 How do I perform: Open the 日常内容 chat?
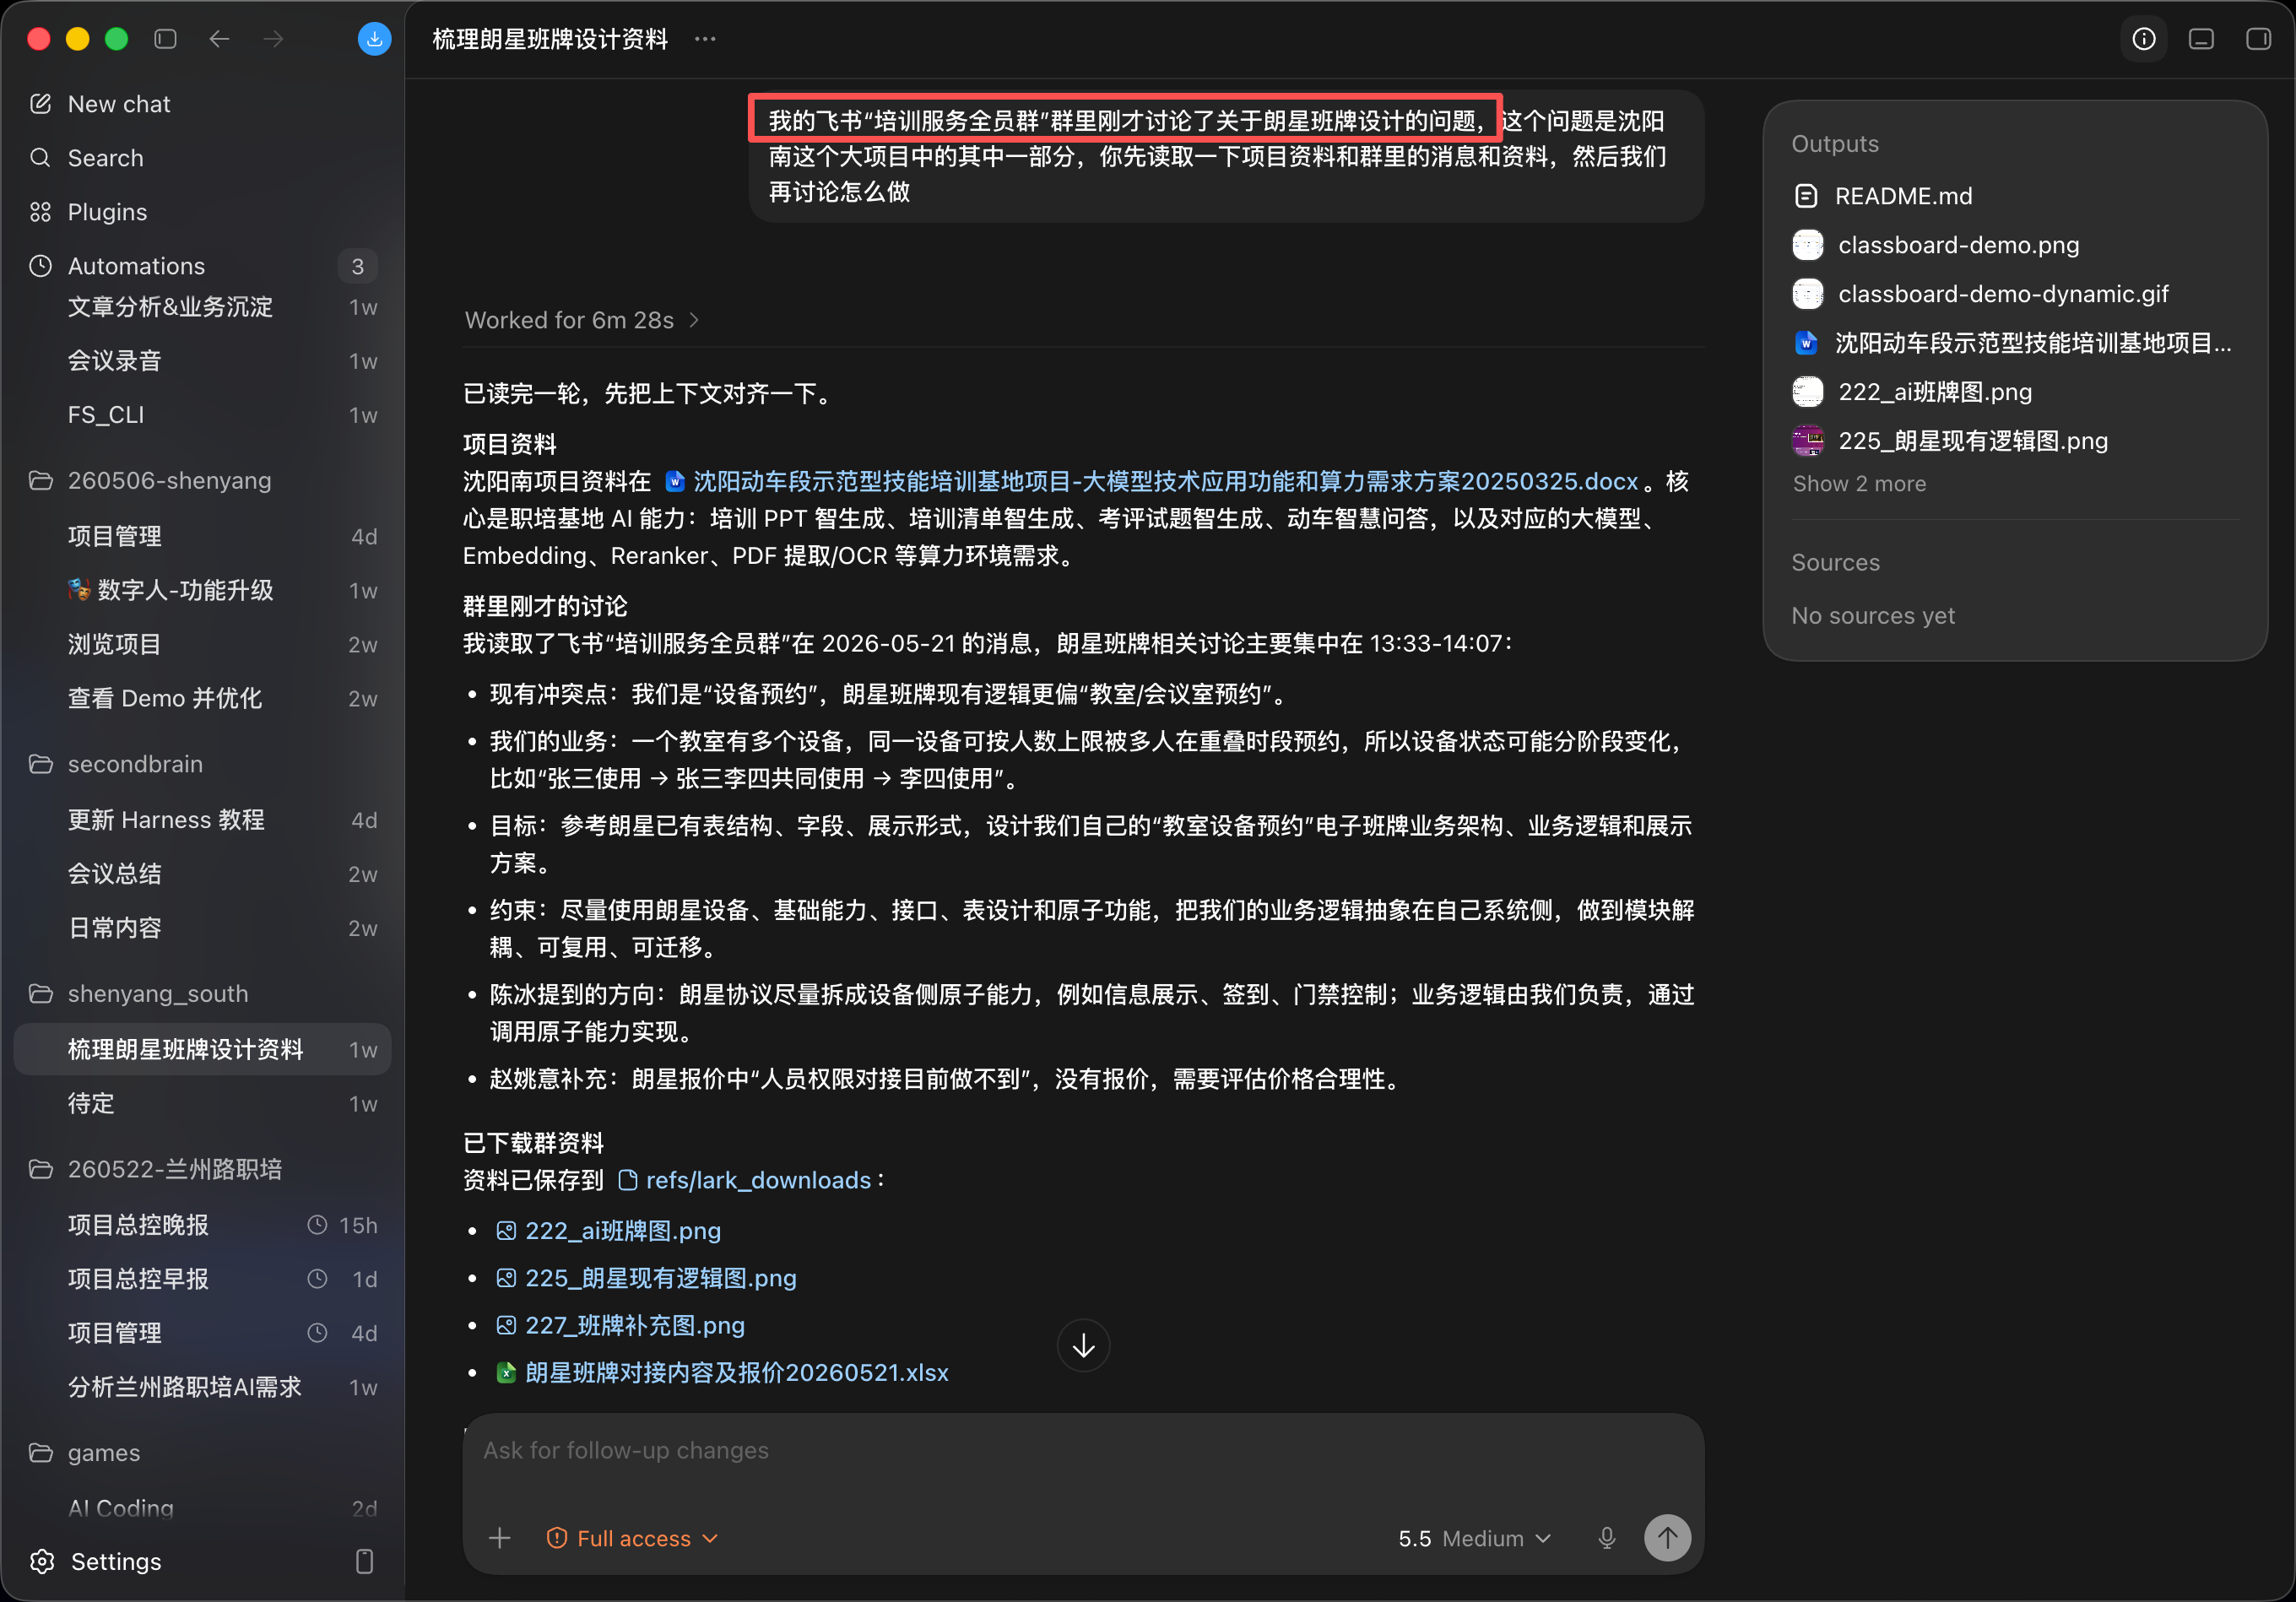202,928
